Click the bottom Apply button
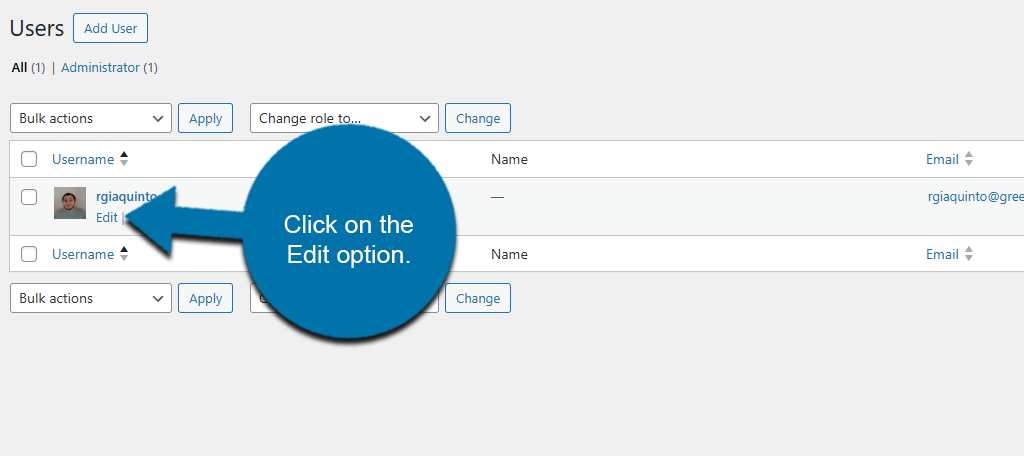1024x456 pixels. coord(205,298)
